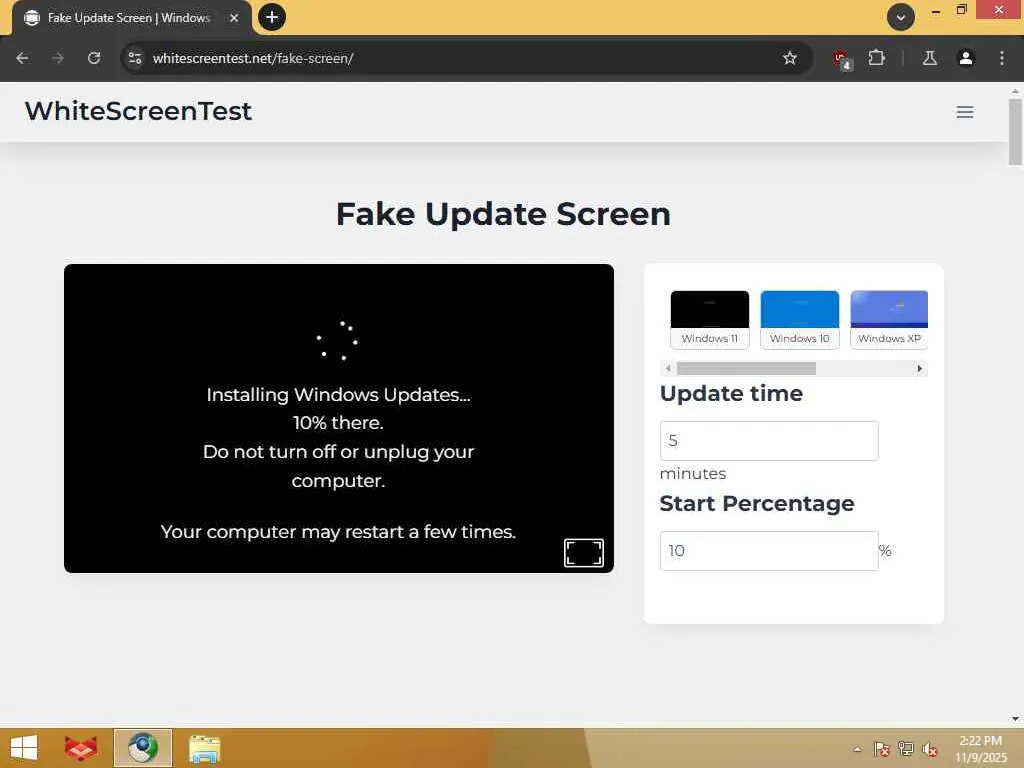Show hidden system tray icons
This screenshot has width=1024, height=768.
click(857, 749)
